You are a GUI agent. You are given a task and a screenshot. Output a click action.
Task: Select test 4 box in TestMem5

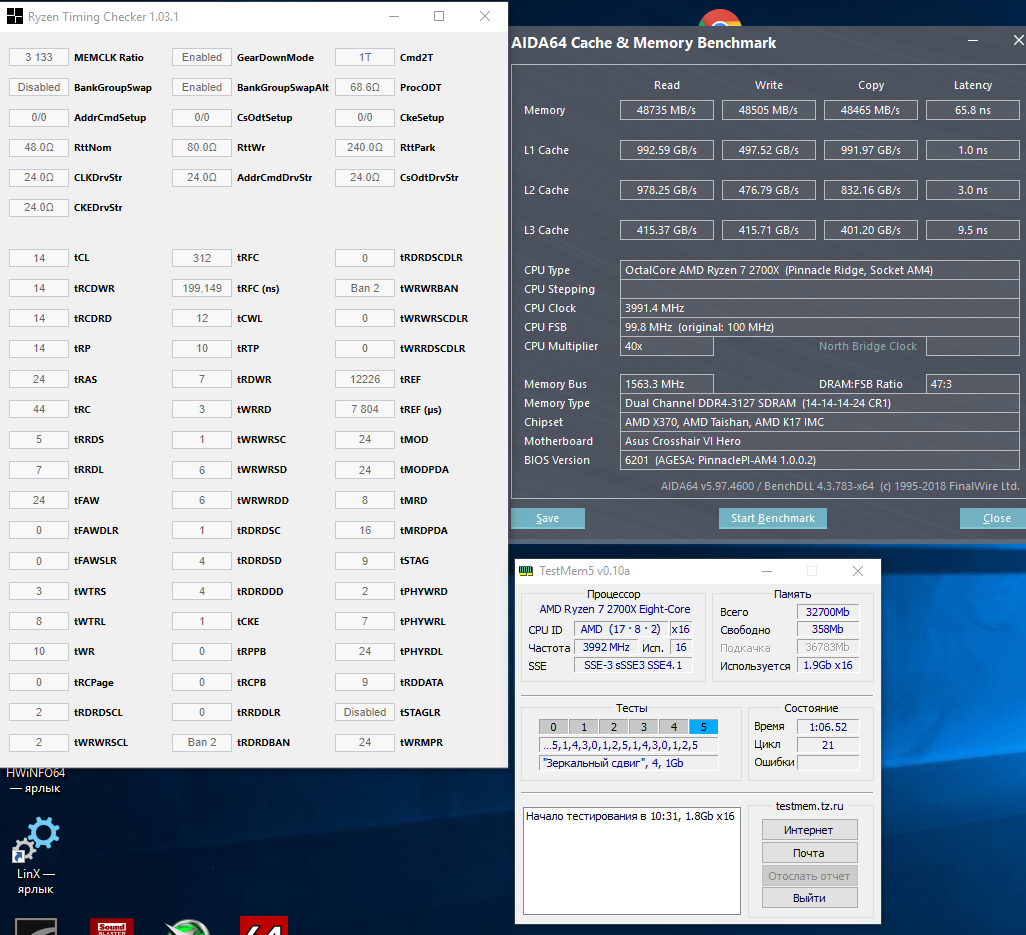coord(674,727)
